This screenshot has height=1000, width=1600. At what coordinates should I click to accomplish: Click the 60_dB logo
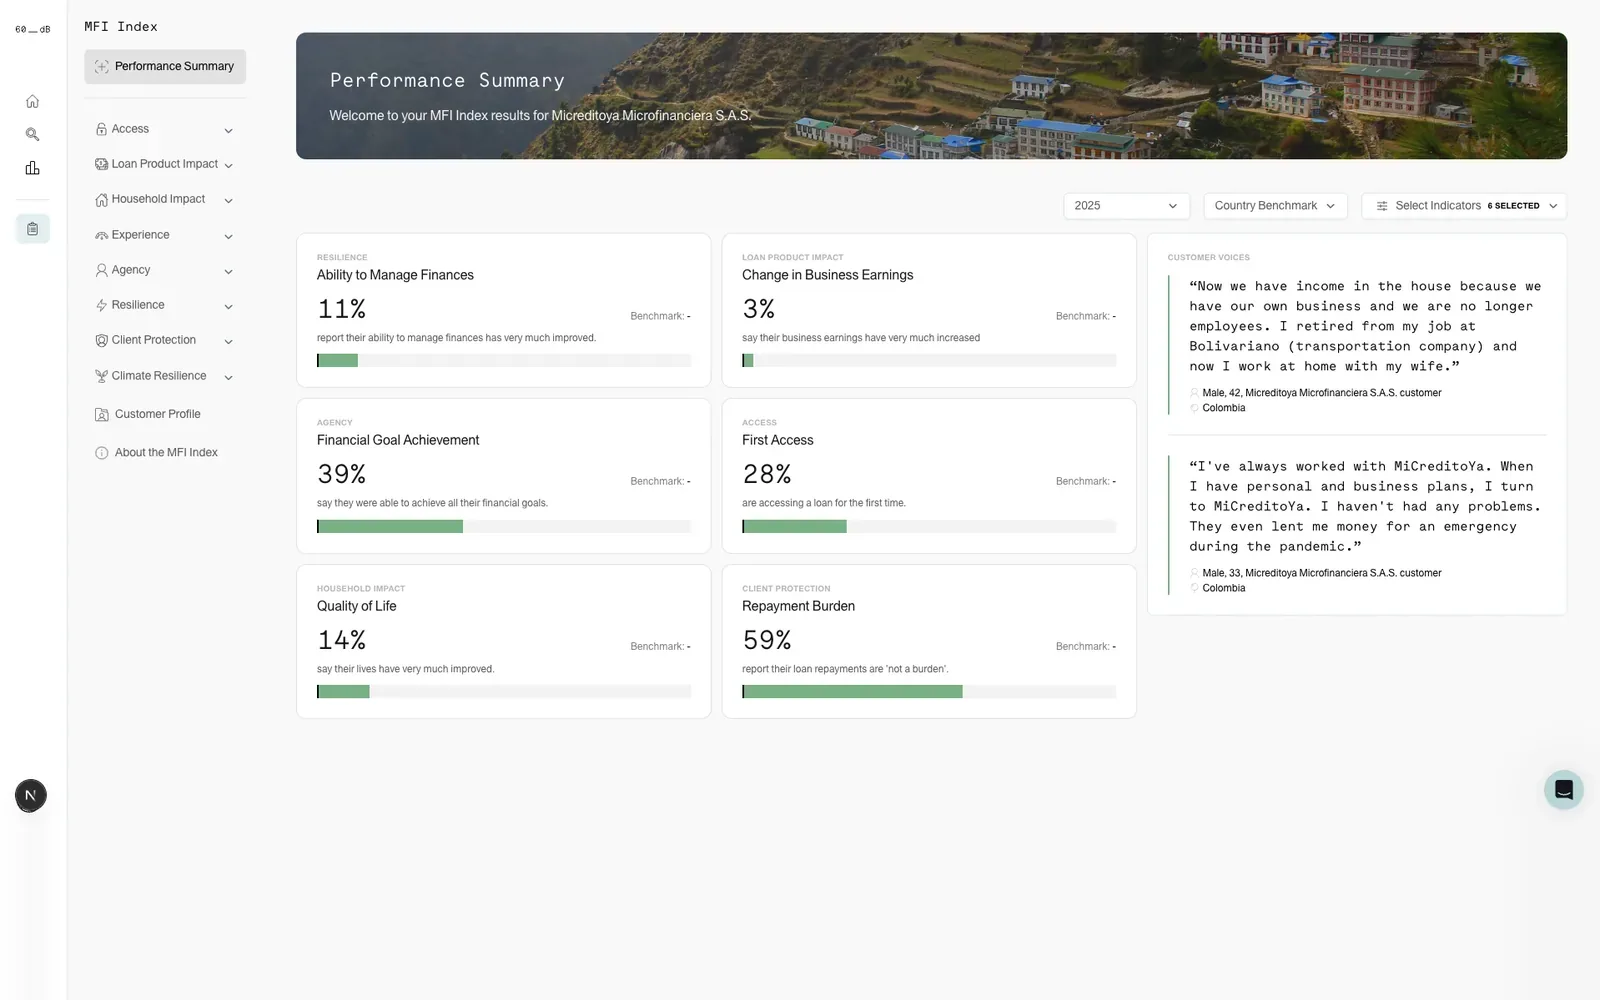tap(32, 29)
